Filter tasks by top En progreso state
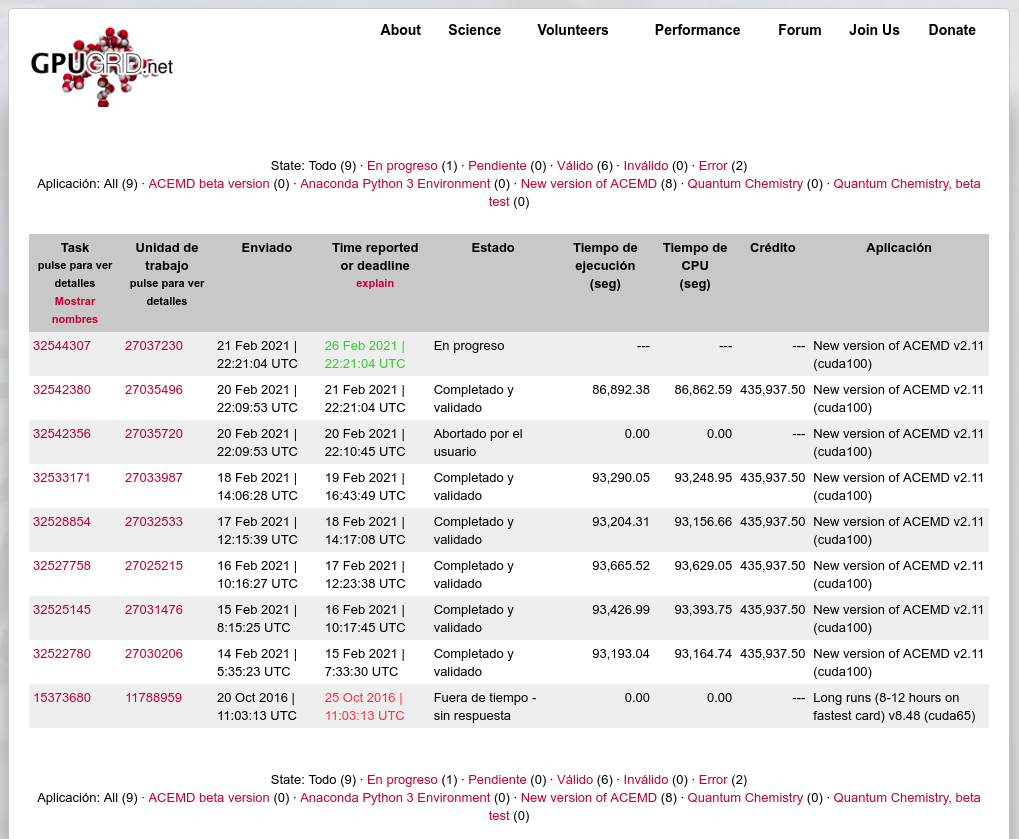 pos(402,166)
